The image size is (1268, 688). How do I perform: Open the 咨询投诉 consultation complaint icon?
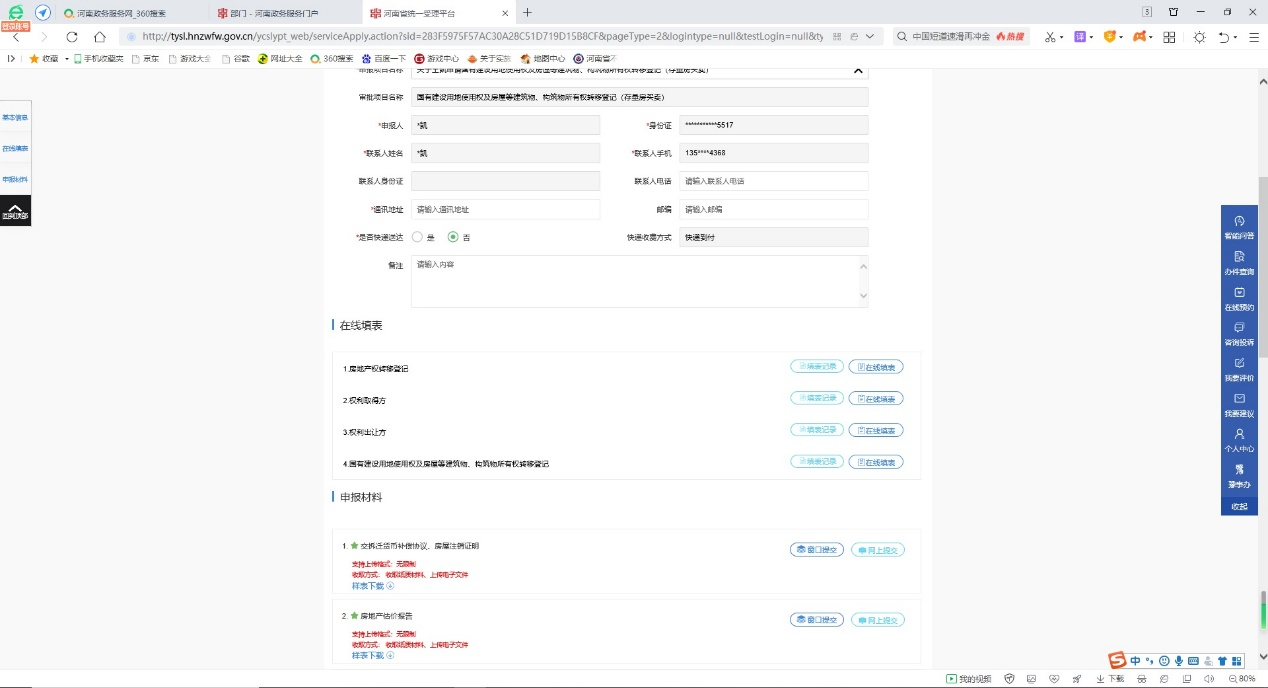pos(1239,334)
